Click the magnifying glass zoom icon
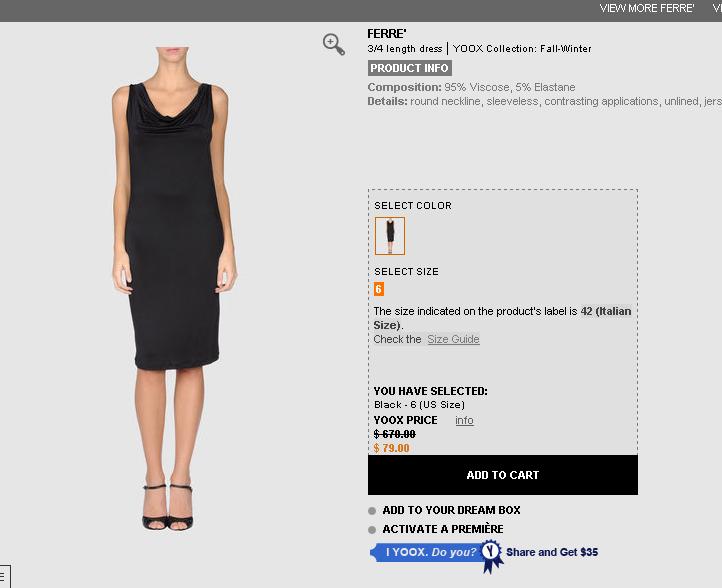The height and width of the screenshot is (588, 722). [334, 44]
